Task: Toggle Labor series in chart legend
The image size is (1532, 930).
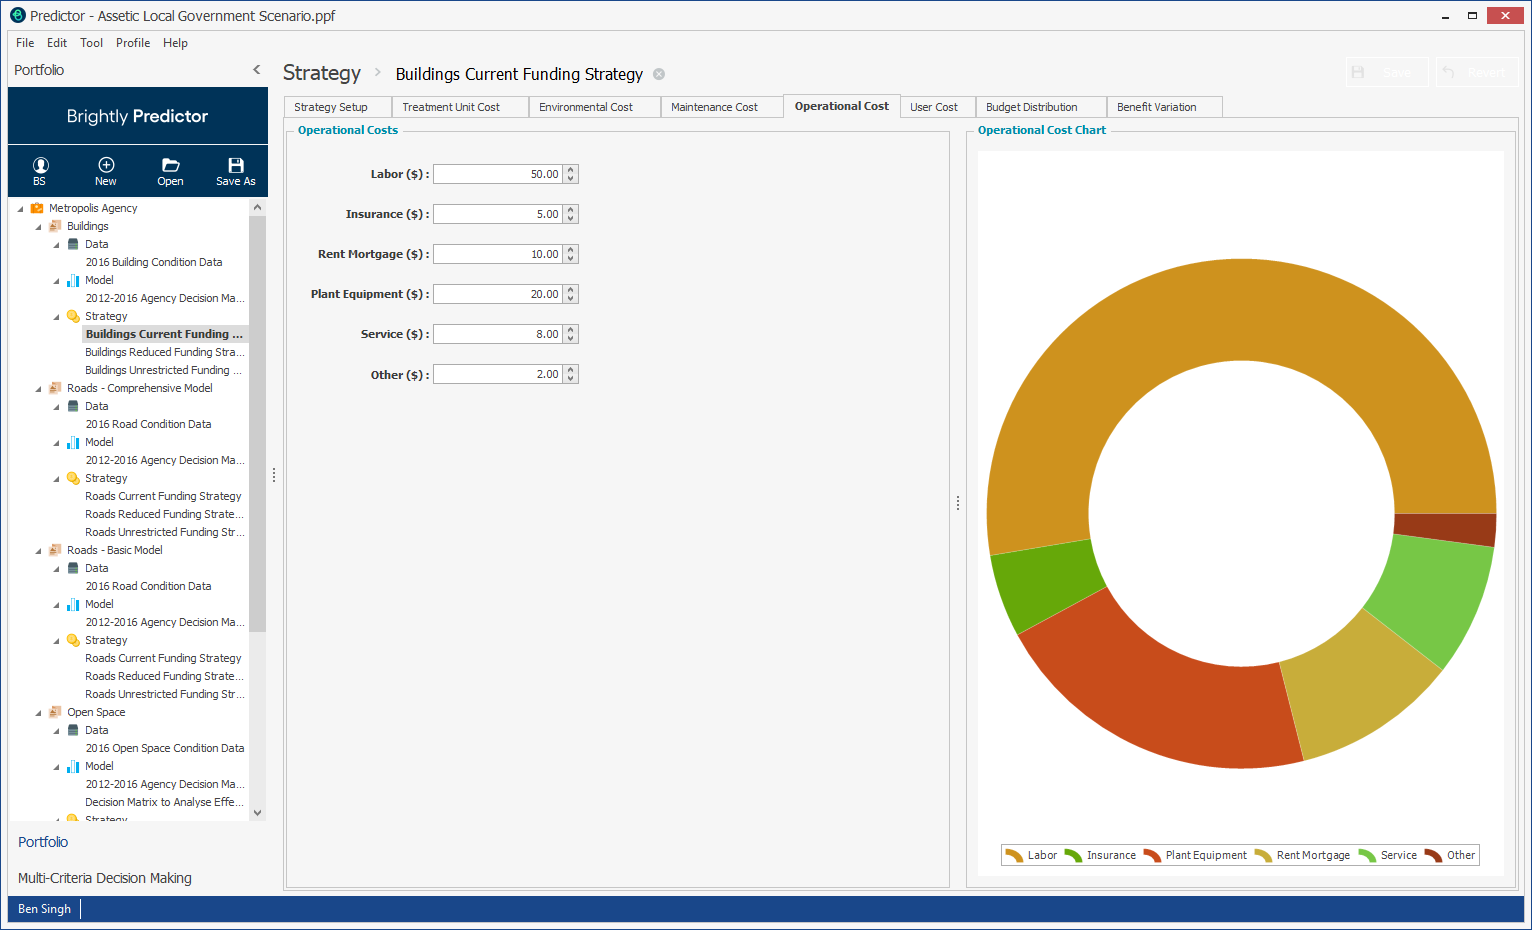Action: click(x=1031, y=855)
